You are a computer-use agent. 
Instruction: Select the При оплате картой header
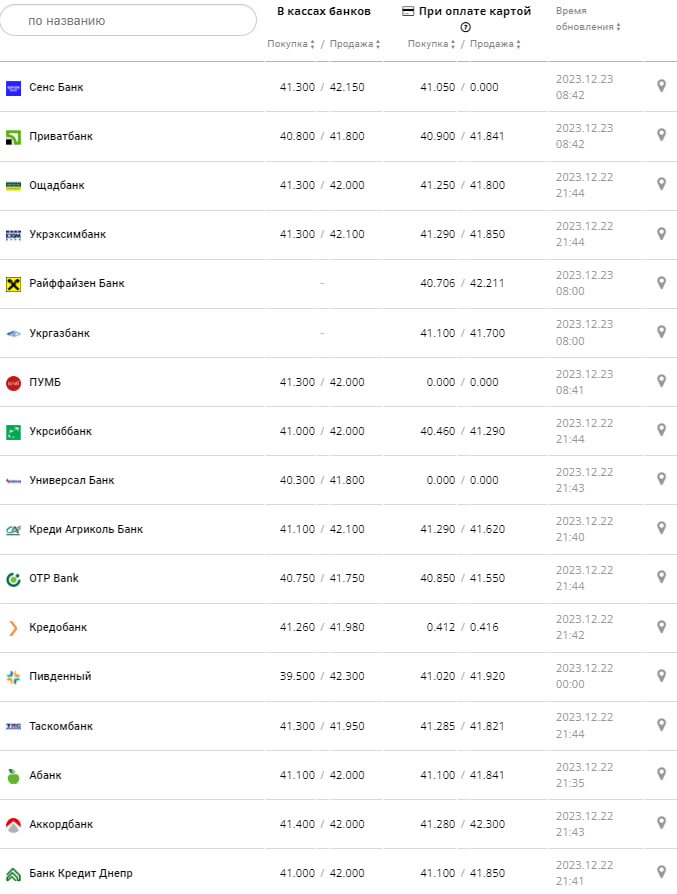pyautogui.click(x=475, y=12)
